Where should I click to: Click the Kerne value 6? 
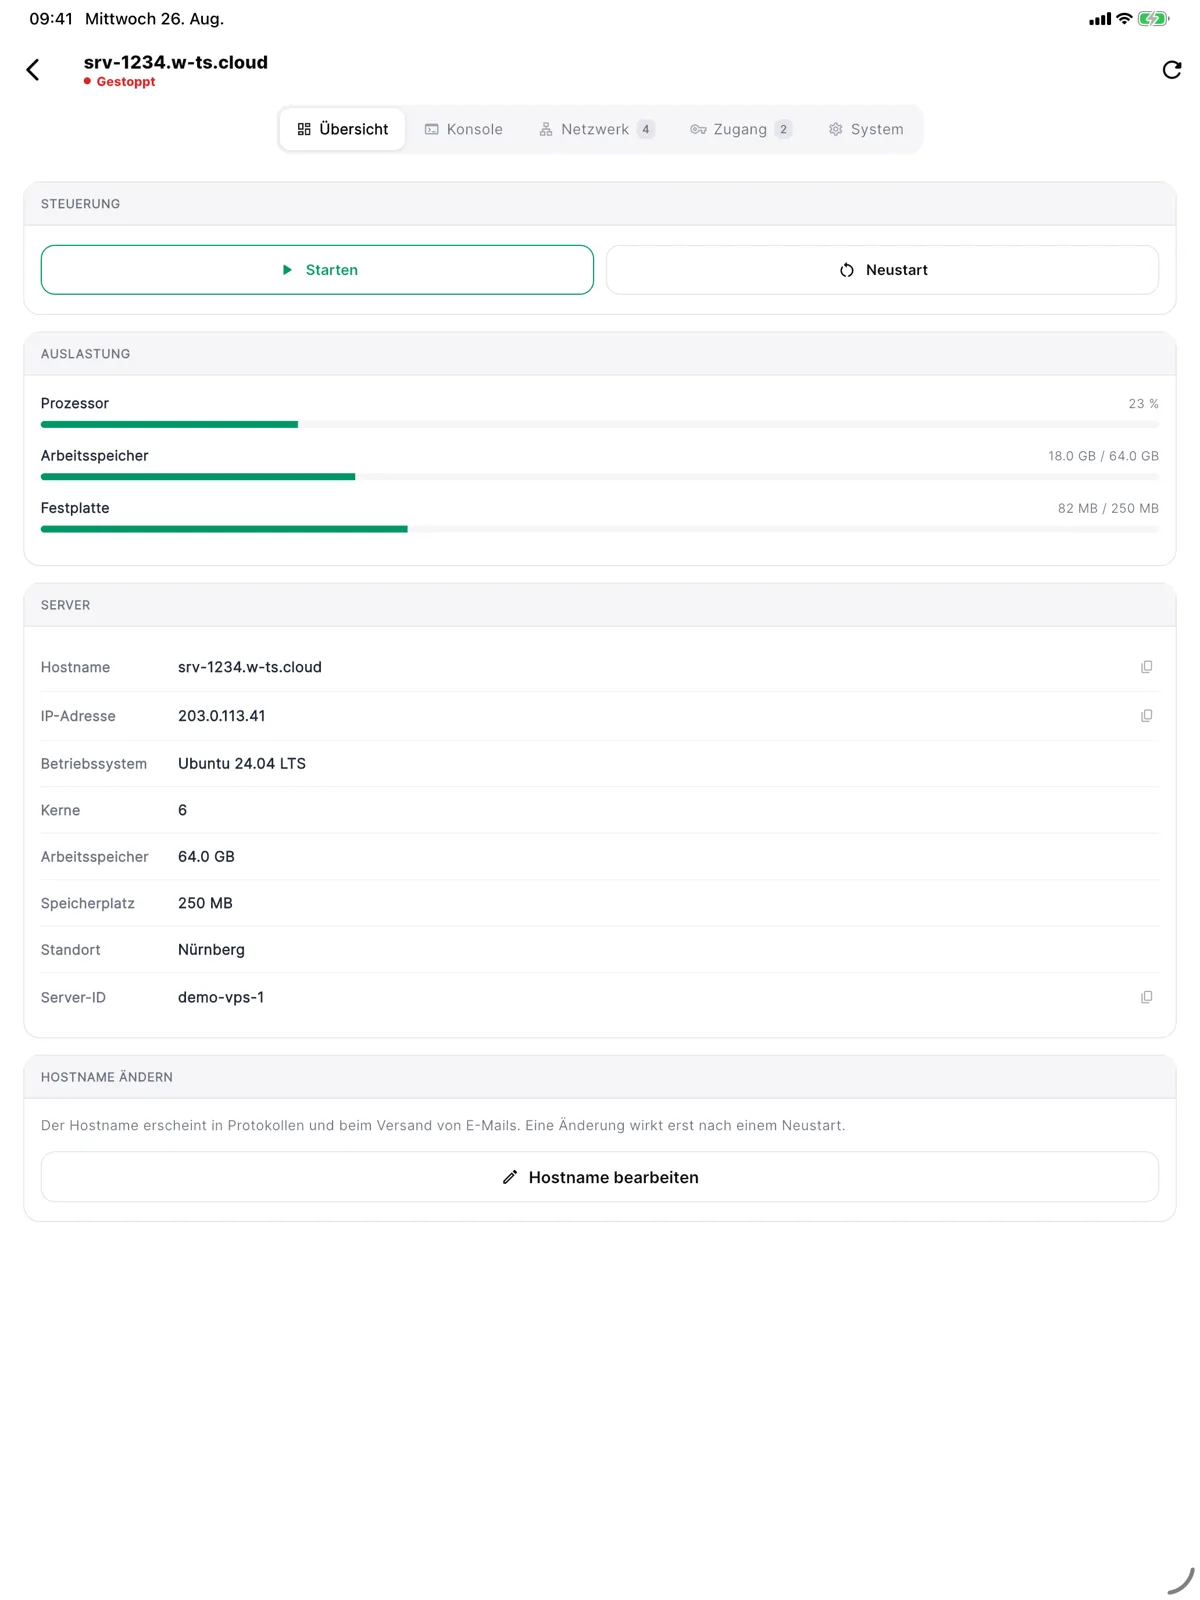tap(183, 810)
